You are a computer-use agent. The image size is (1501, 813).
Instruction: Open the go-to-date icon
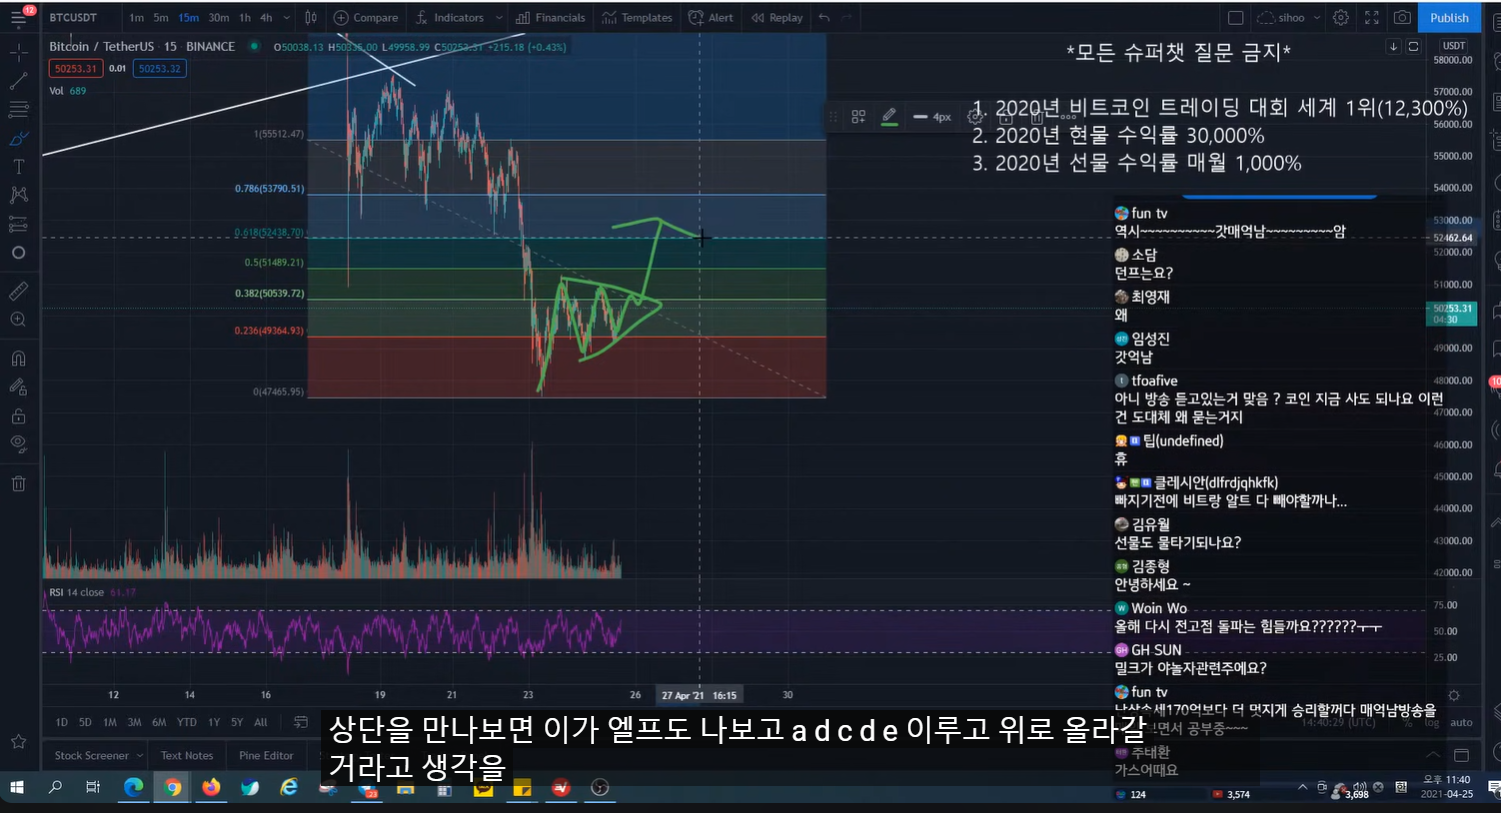pyautogui.click(x=300, y=722)
